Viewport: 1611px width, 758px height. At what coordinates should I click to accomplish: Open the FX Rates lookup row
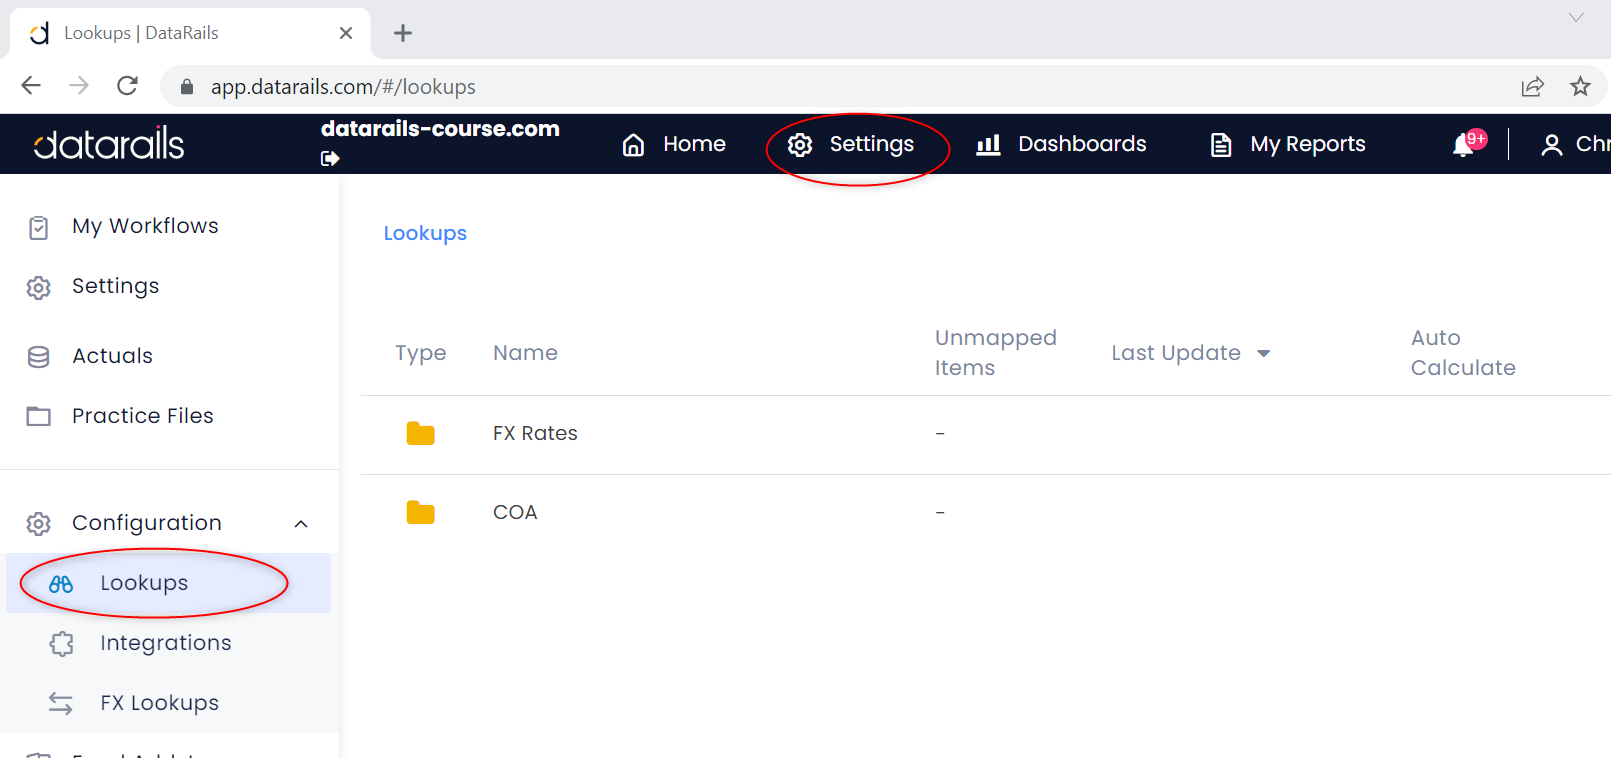(985, 434)
